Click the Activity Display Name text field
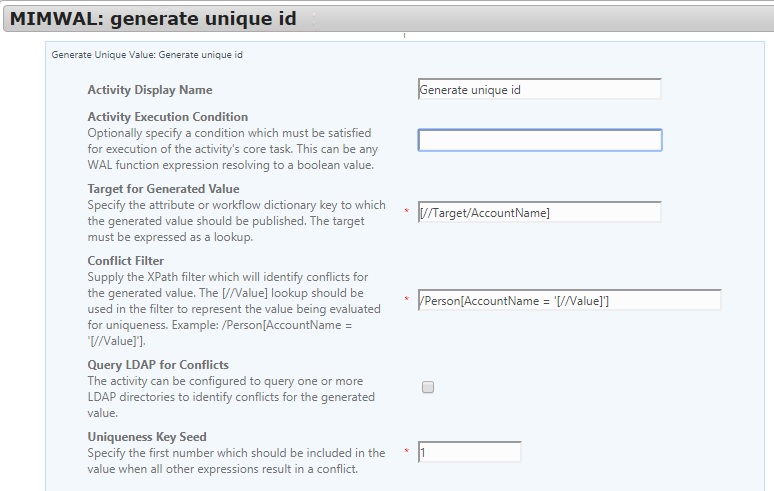Image resolution: width=774 pixels, height=491 pixels. click(x=540, y=89)
